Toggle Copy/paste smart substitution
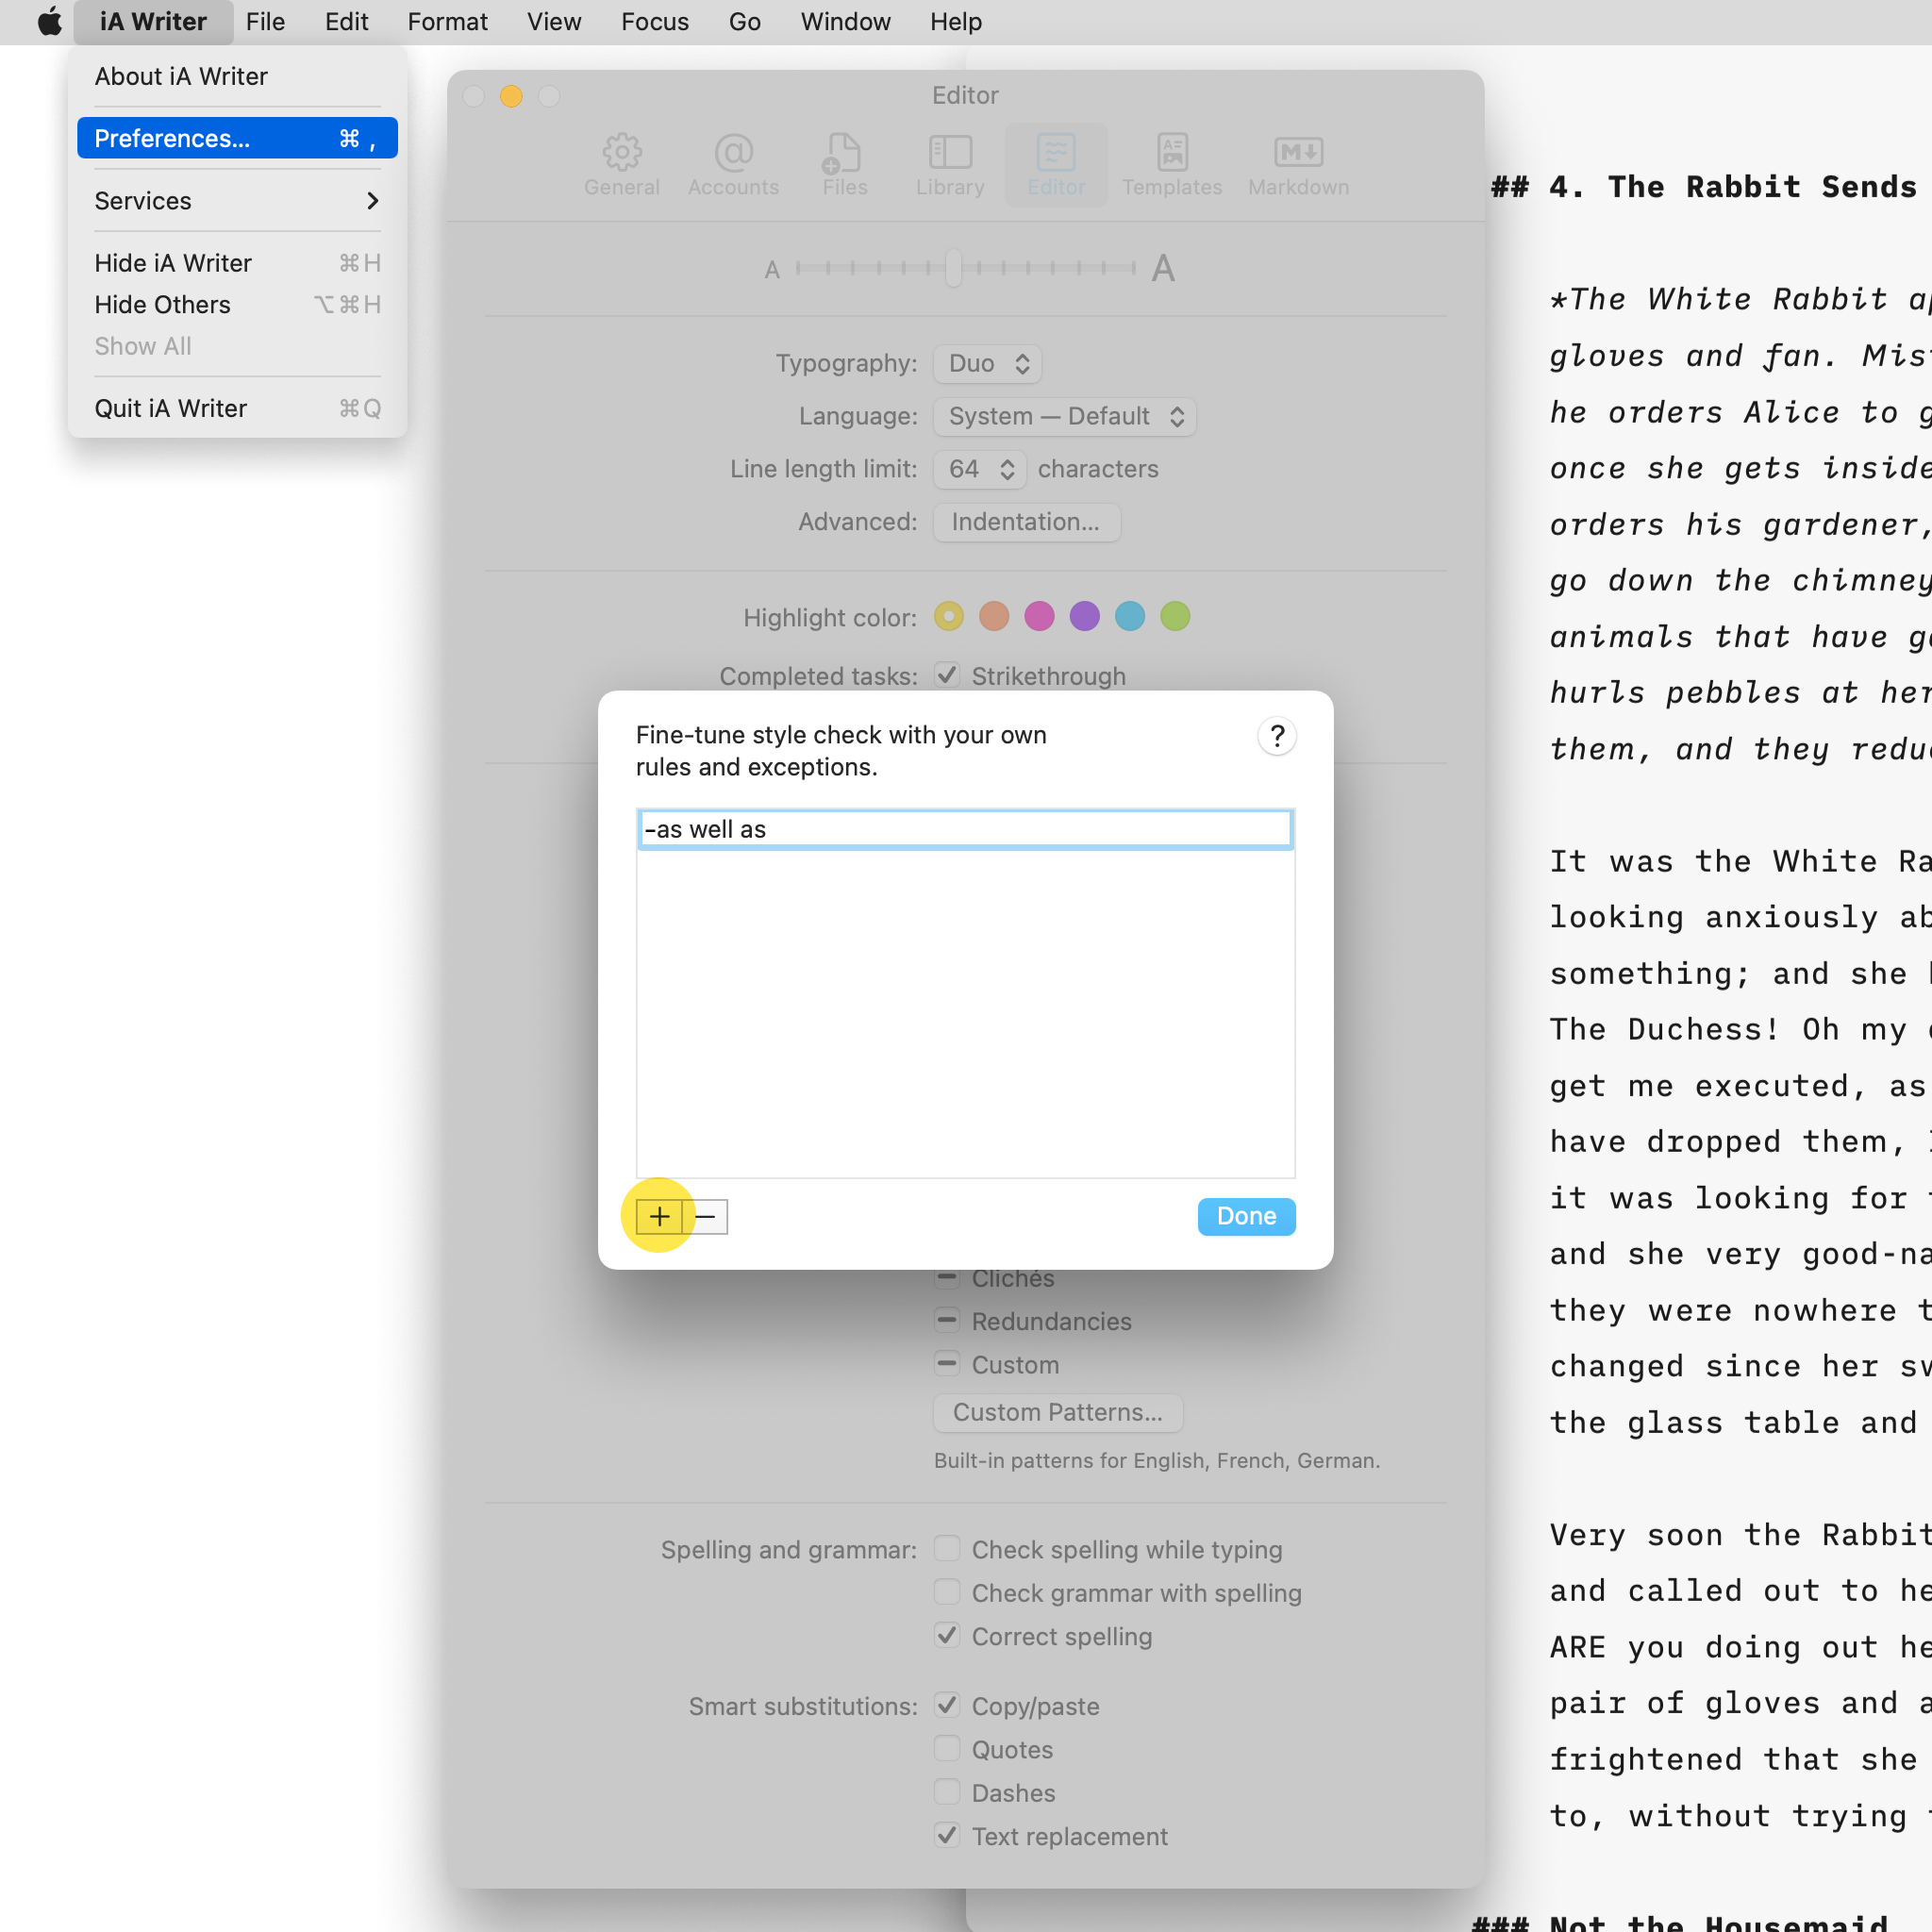This screenshot has width=1932, height=1932. tap(947, 1705)
